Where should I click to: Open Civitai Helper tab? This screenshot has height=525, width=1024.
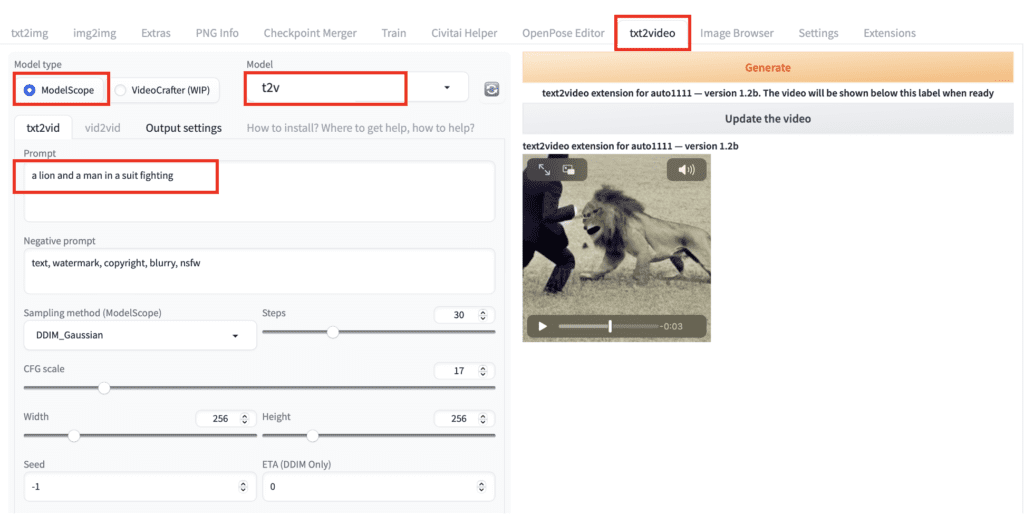pyautogui.click(x=464, y=33)
